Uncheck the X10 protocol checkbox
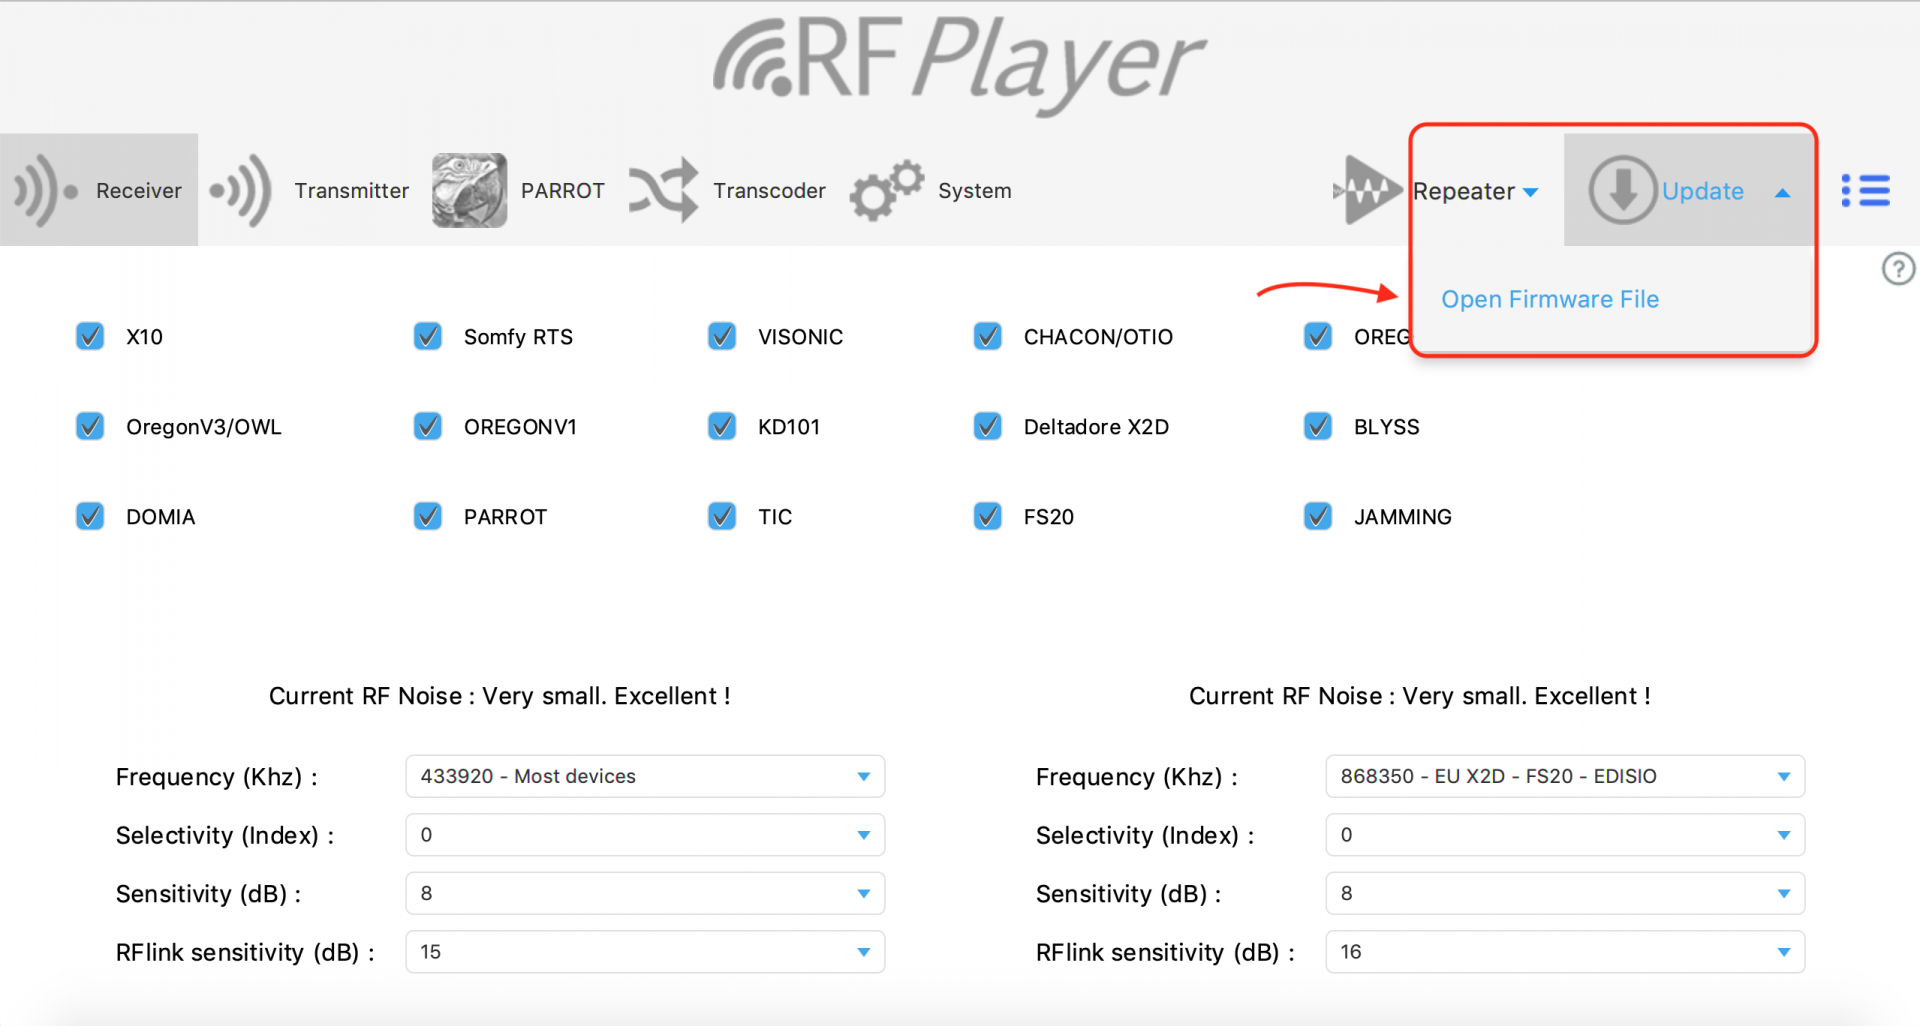Viewport: 1920px width, 1026px height. pos(90,337)
